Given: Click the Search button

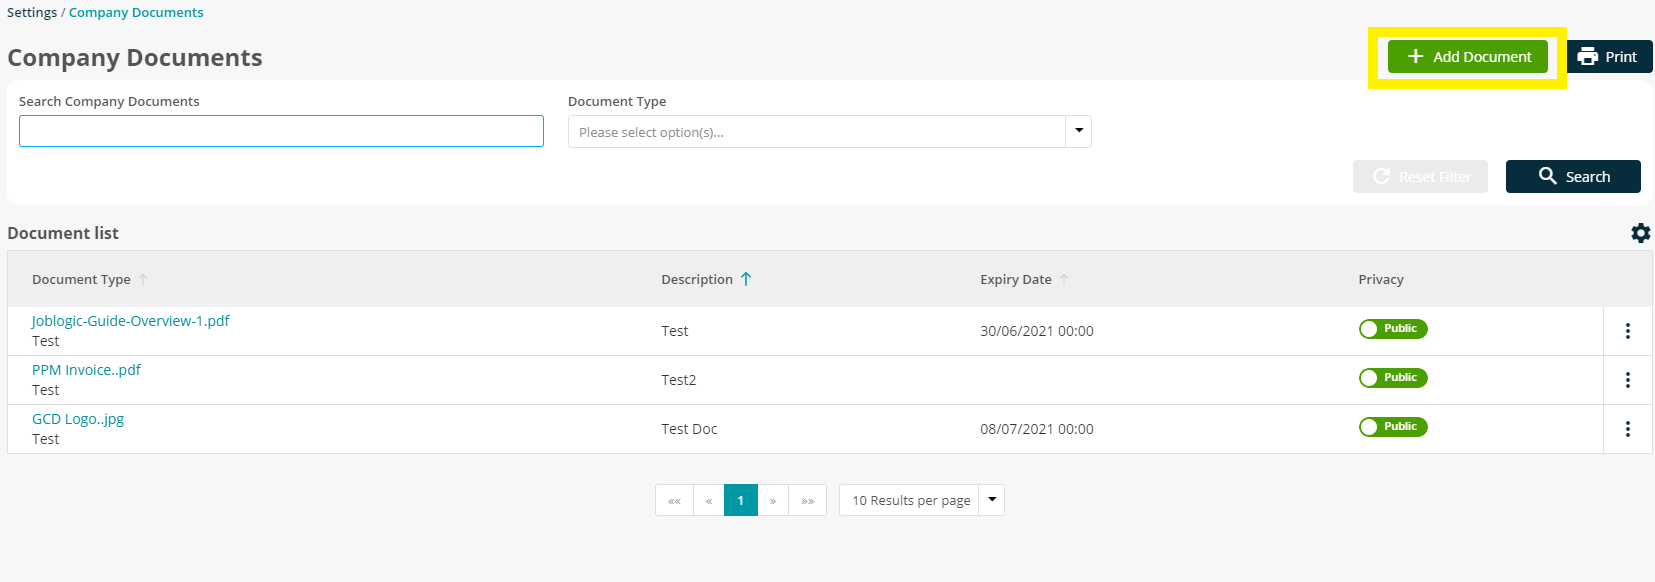Looking at the screenshot, I should click(1573, 176).
